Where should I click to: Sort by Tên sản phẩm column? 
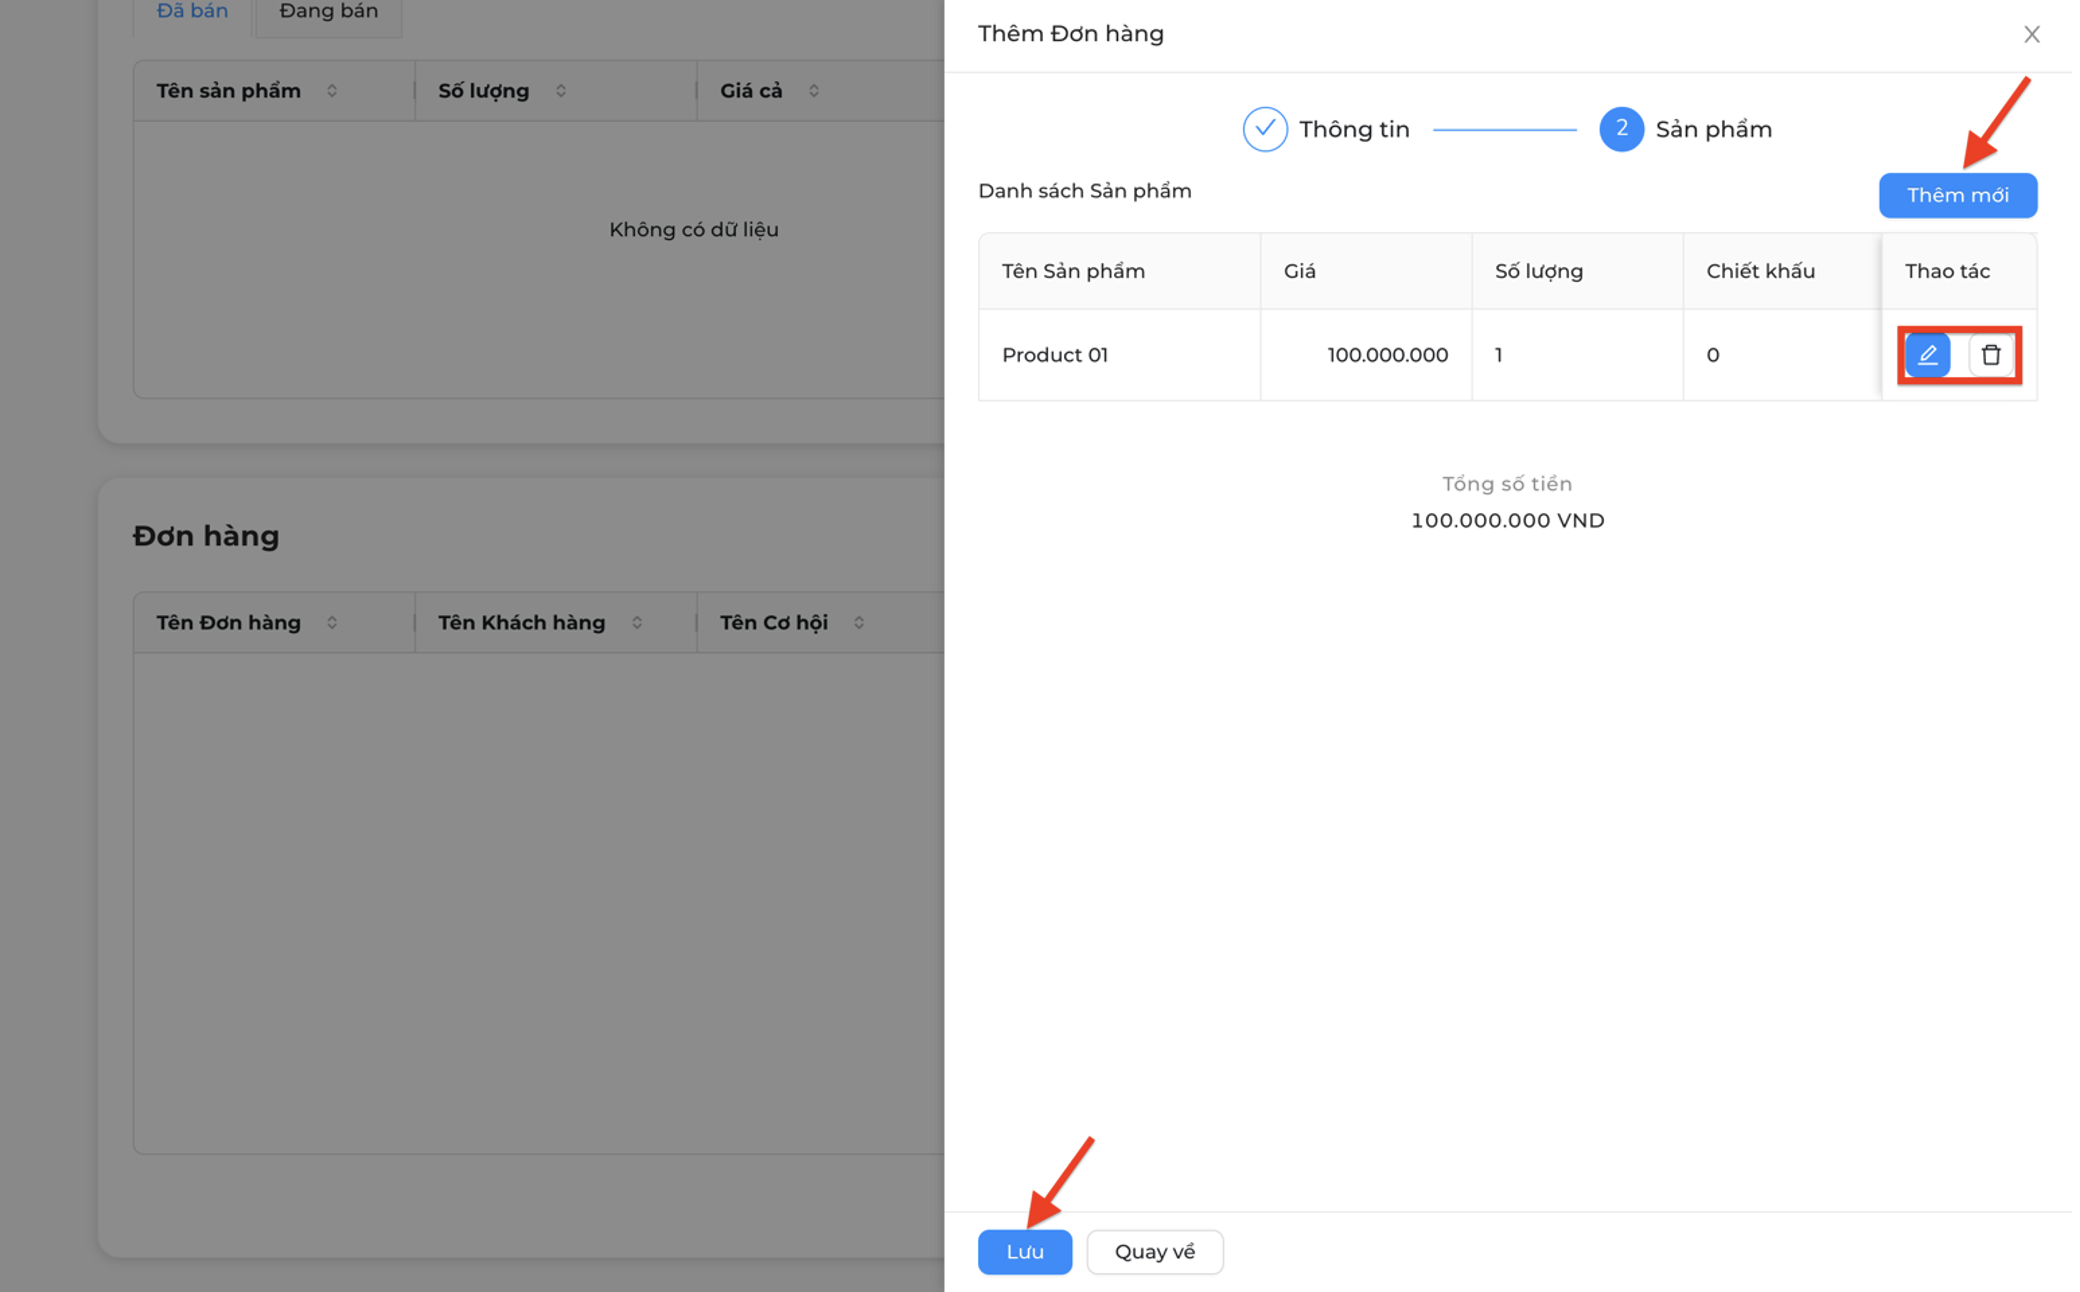click(x=332, y=91)
